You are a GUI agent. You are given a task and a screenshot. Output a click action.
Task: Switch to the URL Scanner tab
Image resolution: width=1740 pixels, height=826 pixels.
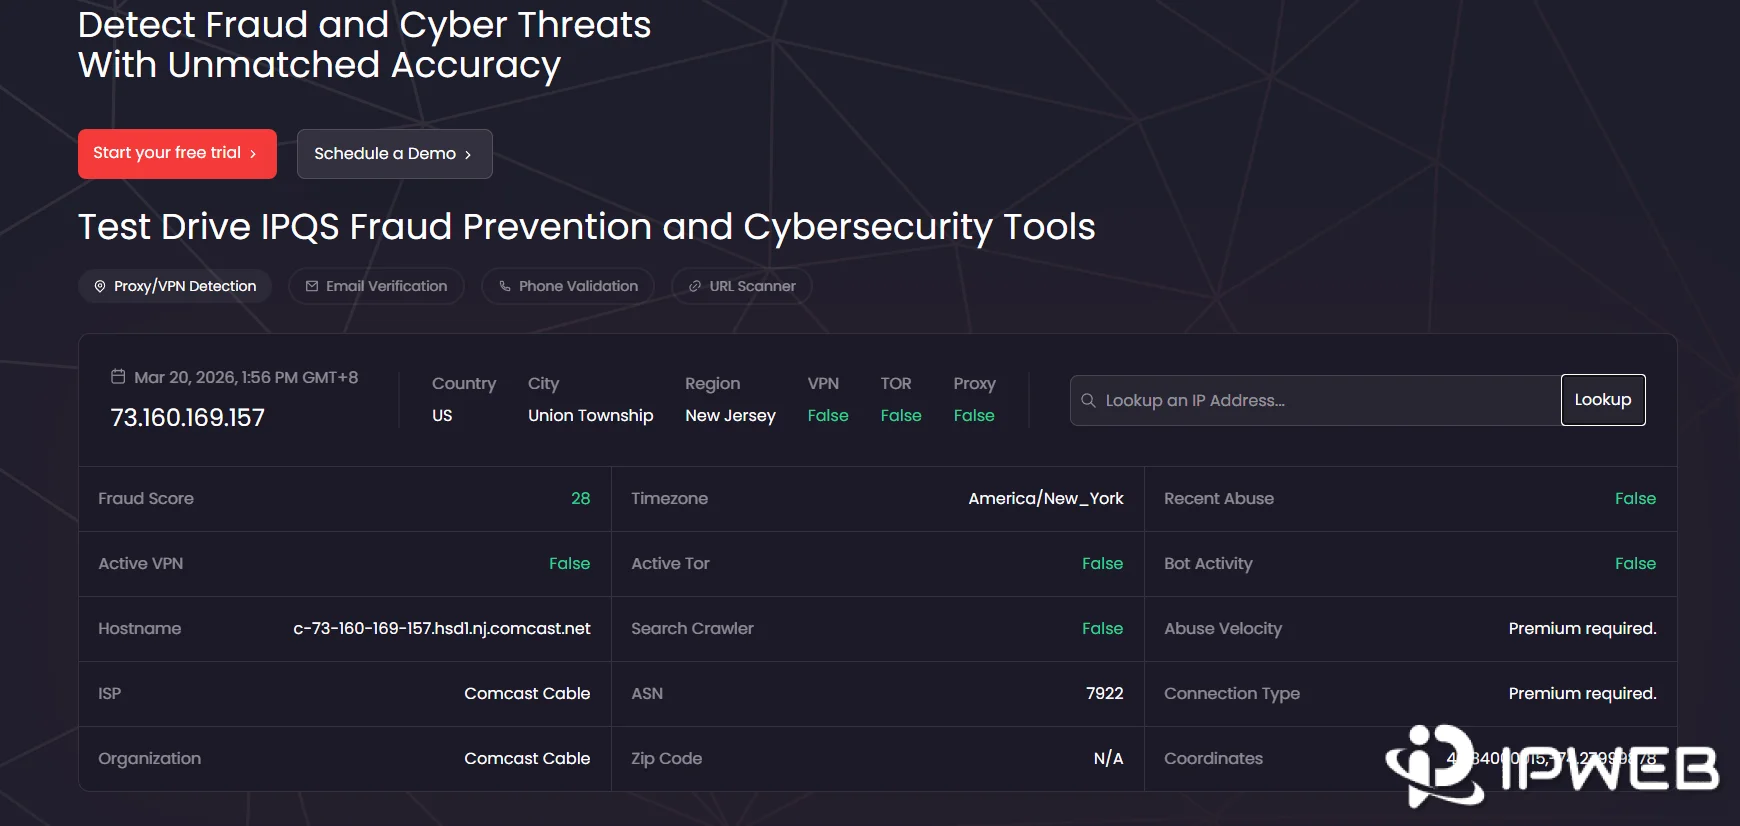click(742, 286)
